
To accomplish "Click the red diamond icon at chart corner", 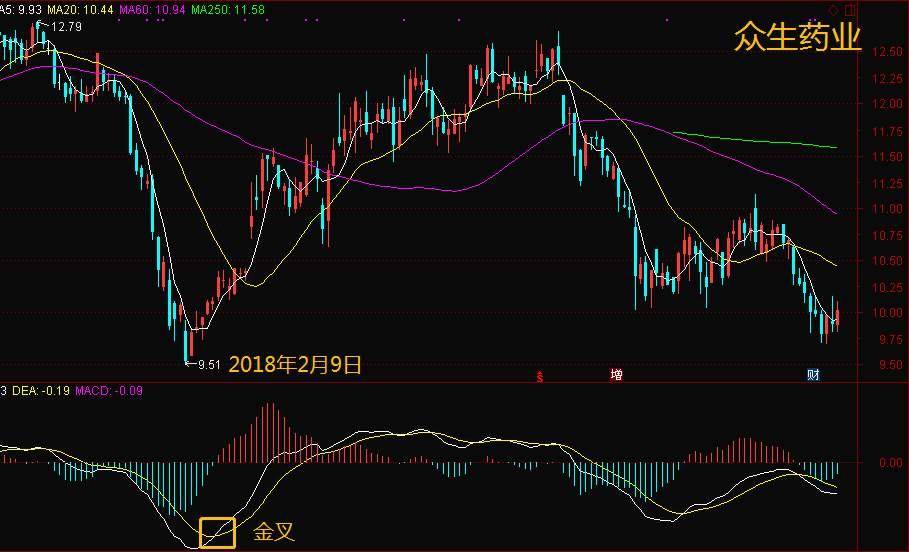I will tap(833, 10).
